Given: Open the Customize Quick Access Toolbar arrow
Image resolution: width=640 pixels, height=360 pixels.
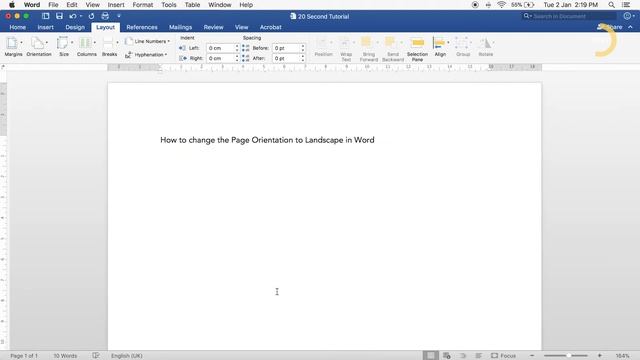Looking at the screenshot, I should (119, 16).
